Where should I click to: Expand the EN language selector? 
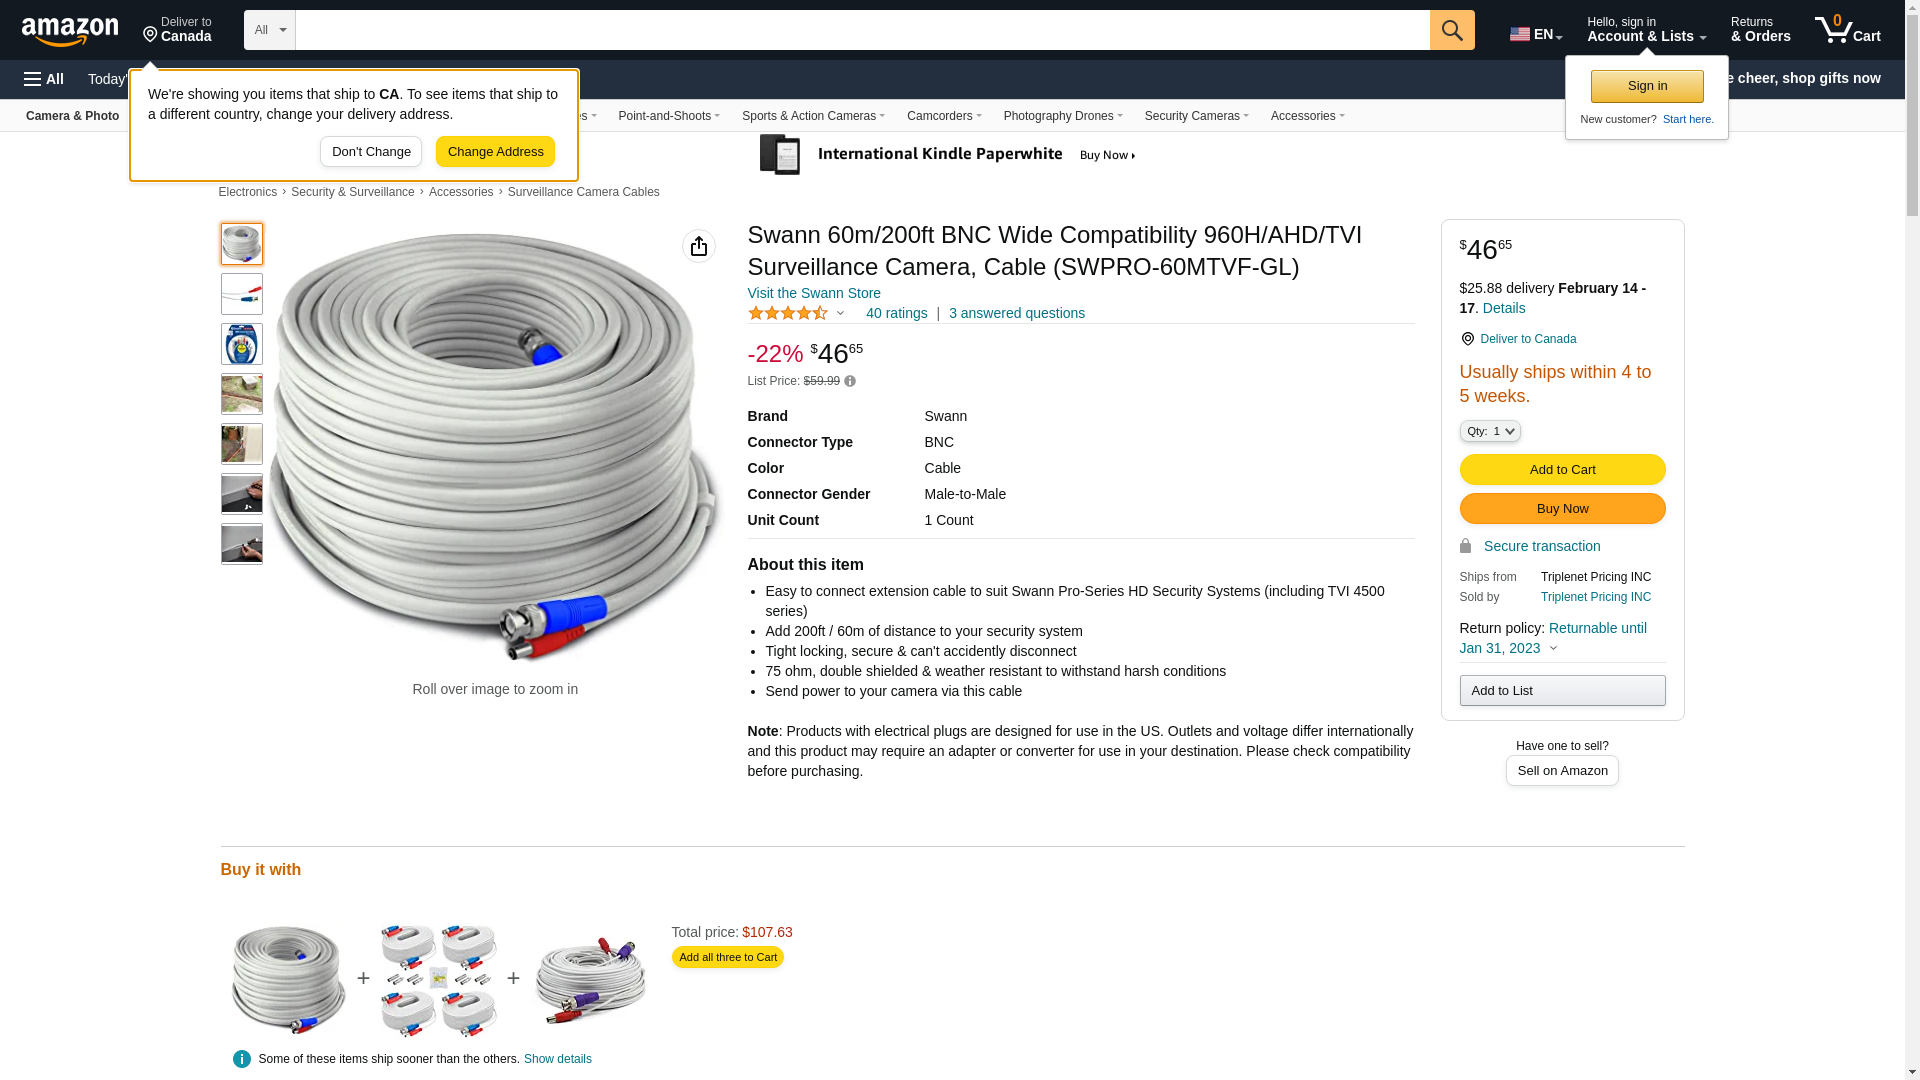(x=1536, y=34)
